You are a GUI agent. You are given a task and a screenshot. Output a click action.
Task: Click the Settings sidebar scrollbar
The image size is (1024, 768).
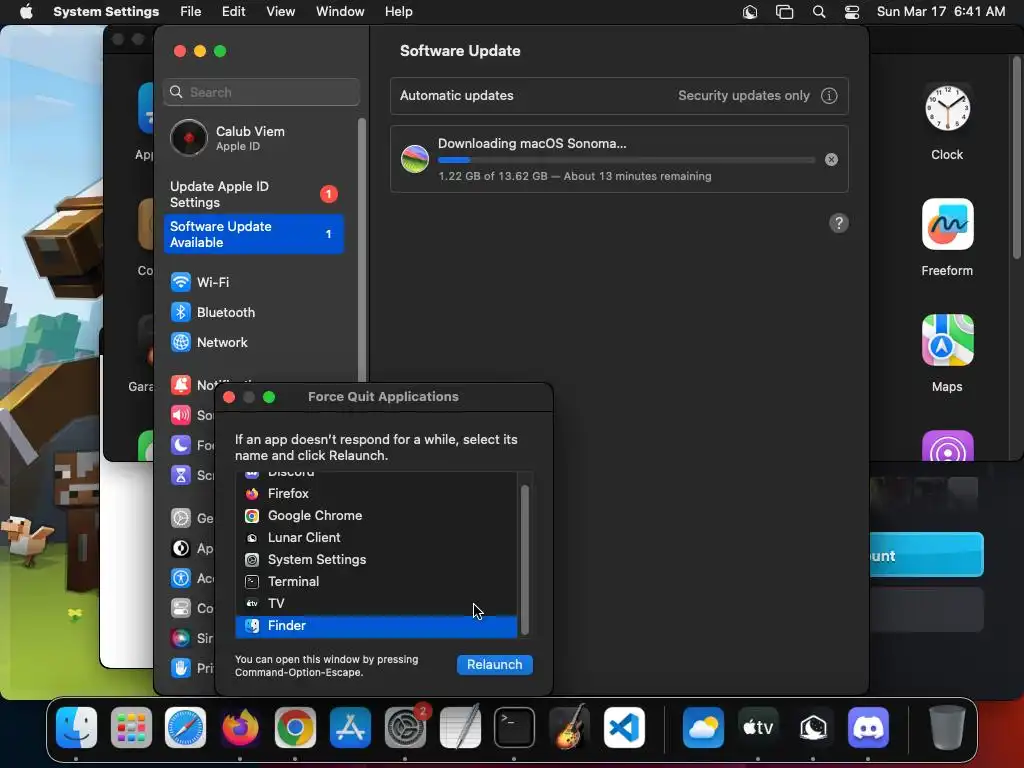[x=362, y=251]
